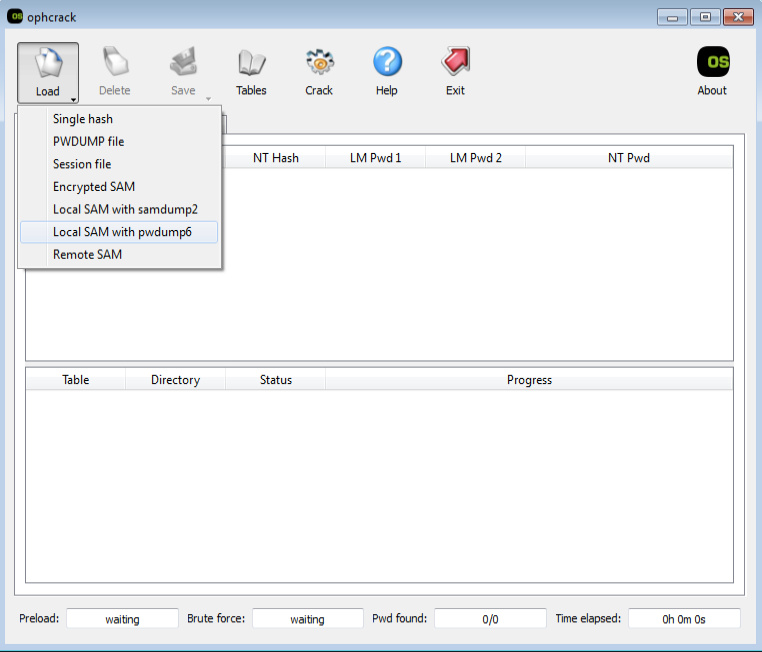Choose Single hash from Load menu
Image resolution: width=762 pixels, height=652 pixels.
(x=83, y=119)
